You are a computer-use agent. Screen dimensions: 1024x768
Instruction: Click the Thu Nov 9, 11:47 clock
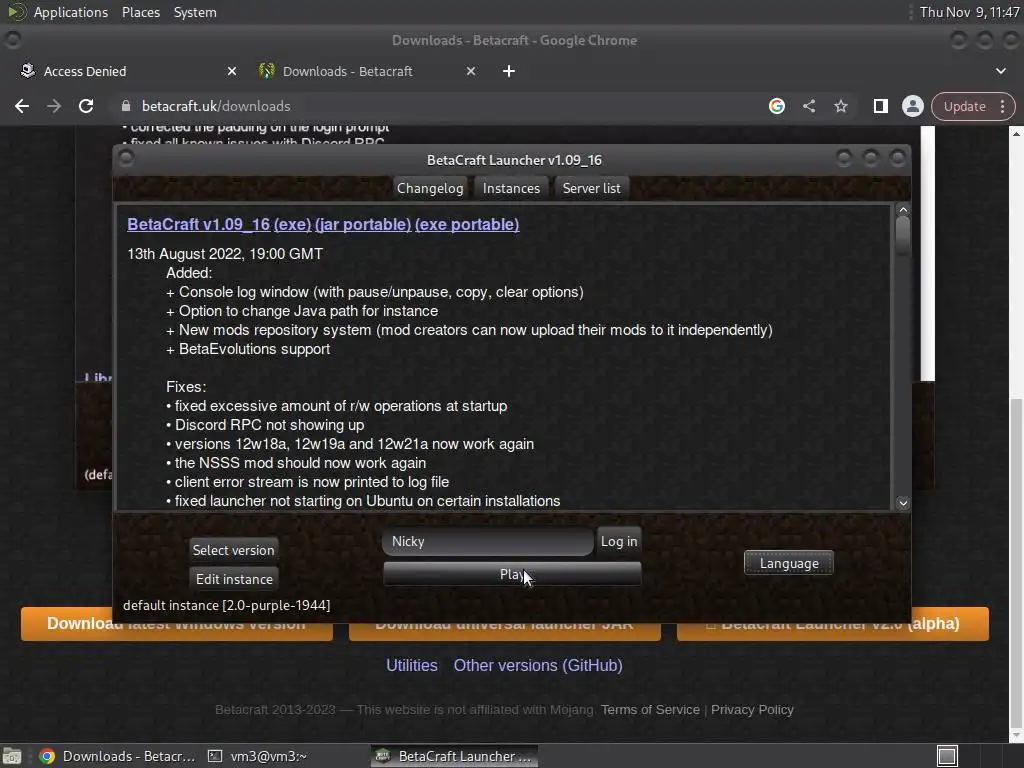pyautogui.click(x=969, y=12)
